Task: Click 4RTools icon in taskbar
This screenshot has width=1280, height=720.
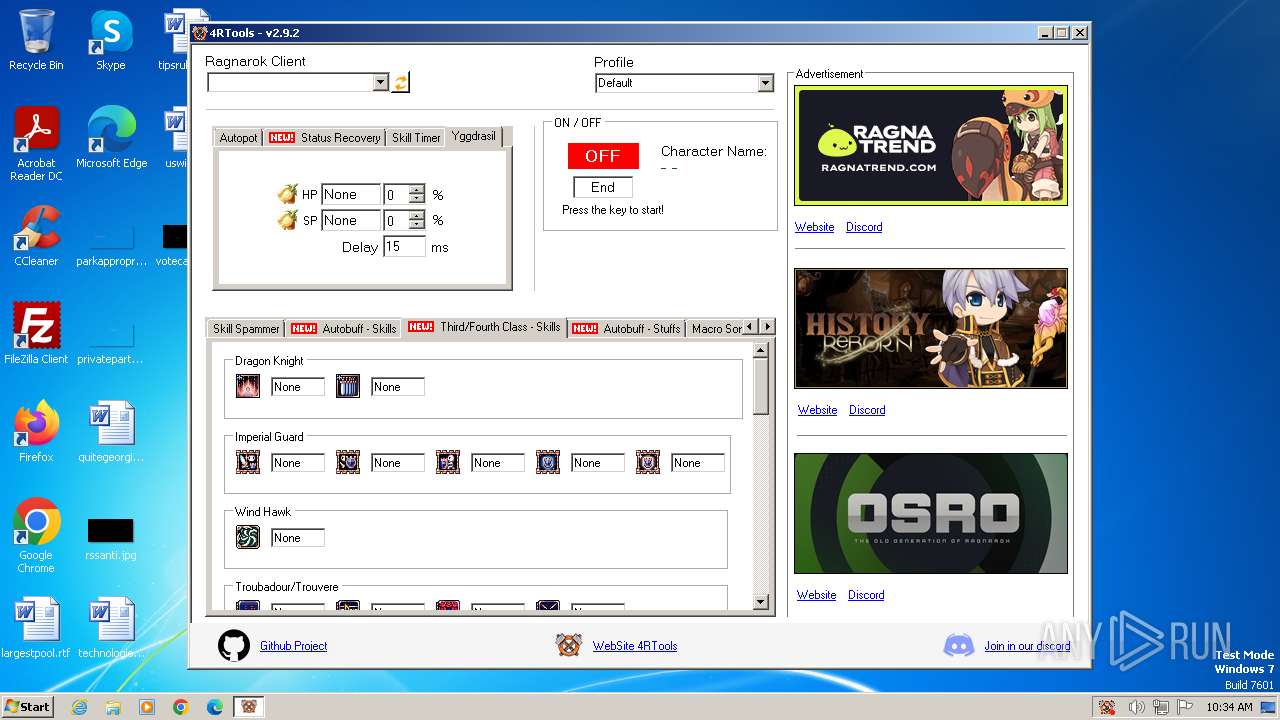Action: (x=248, y=707)
